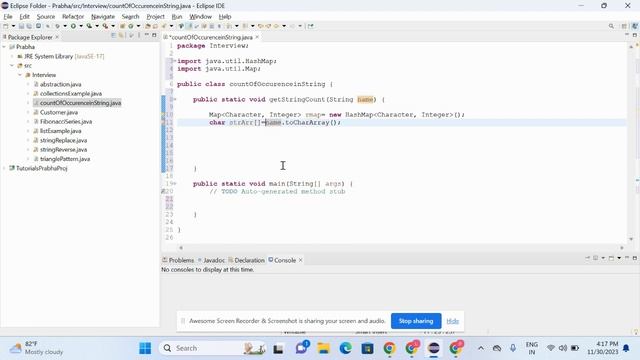640x360 pixels.
Task: Switch to the Javadoc tab
Action: point(211,260)
